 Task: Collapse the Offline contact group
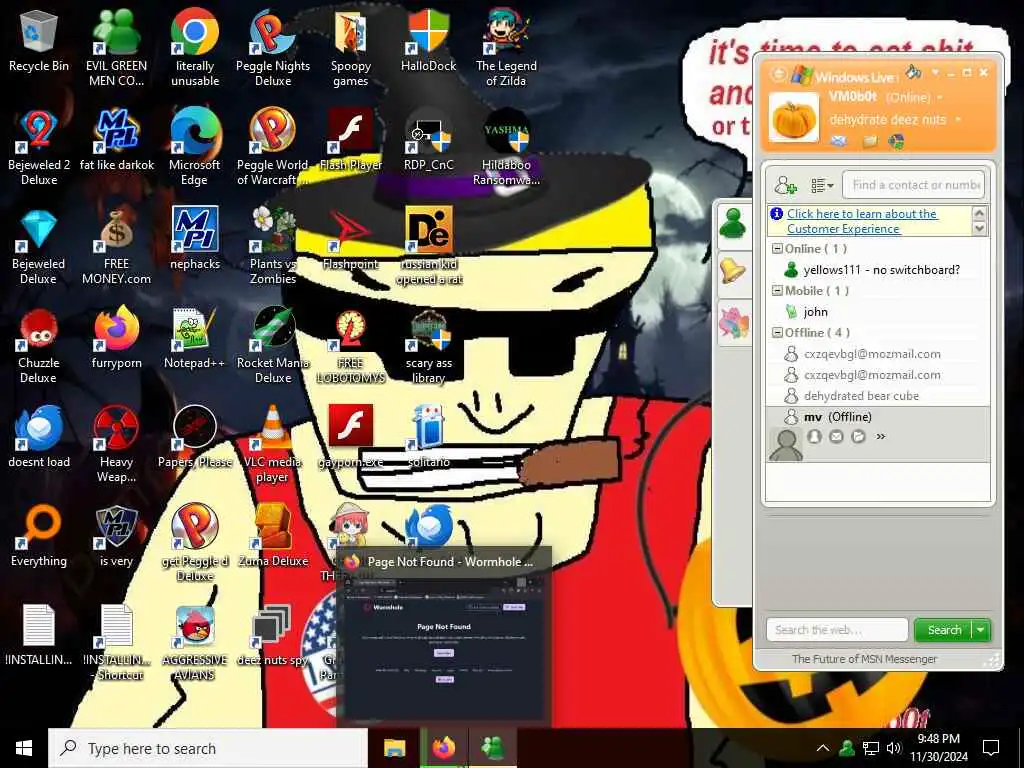coord(776,332)
